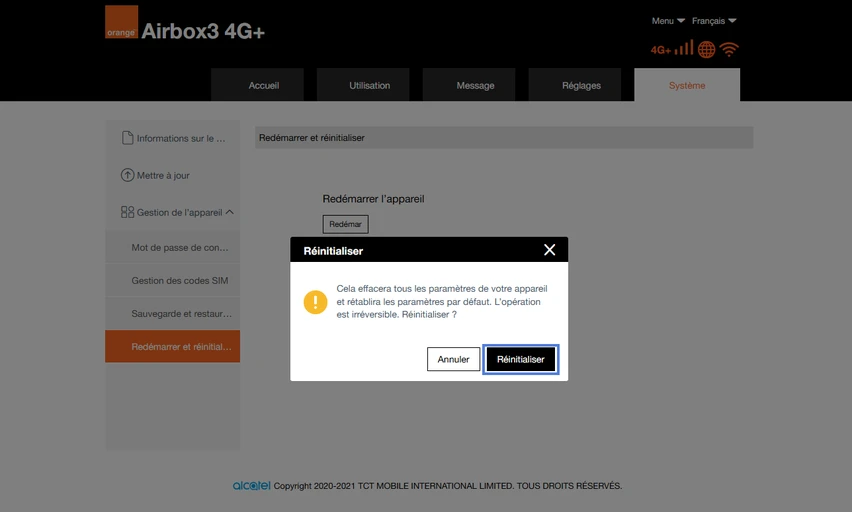Click the grid icon beside Gestion de l'appareil

(127, 212)
